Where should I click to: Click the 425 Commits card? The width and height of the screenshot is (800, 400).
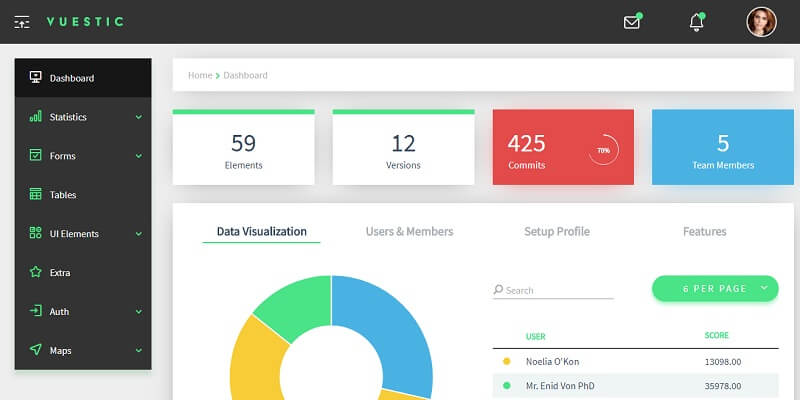click(563, 147)
